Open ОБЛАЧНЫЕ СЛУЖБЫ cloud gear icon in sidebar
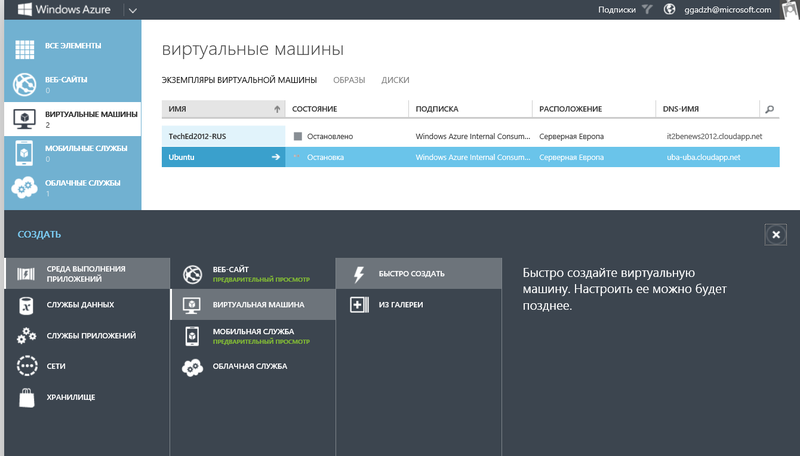 click(24, 187)
